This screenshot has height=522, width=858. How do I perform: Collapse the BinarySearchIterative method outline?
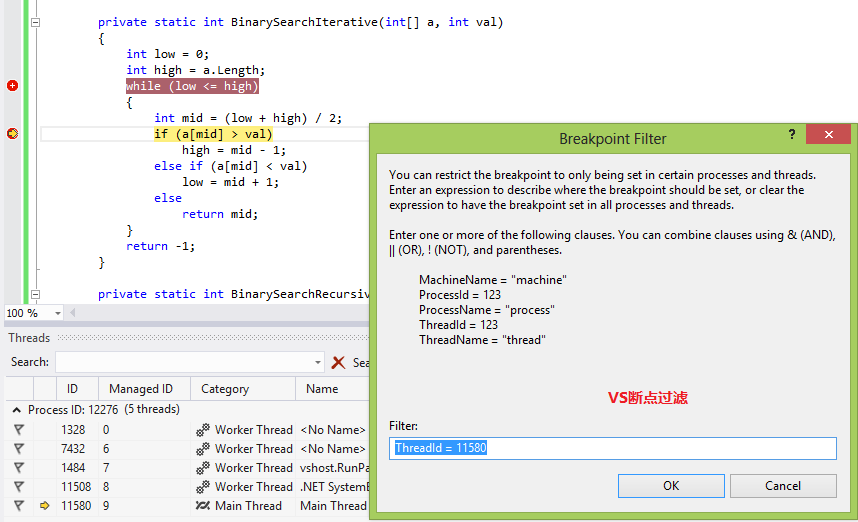(x=36, y=22)
